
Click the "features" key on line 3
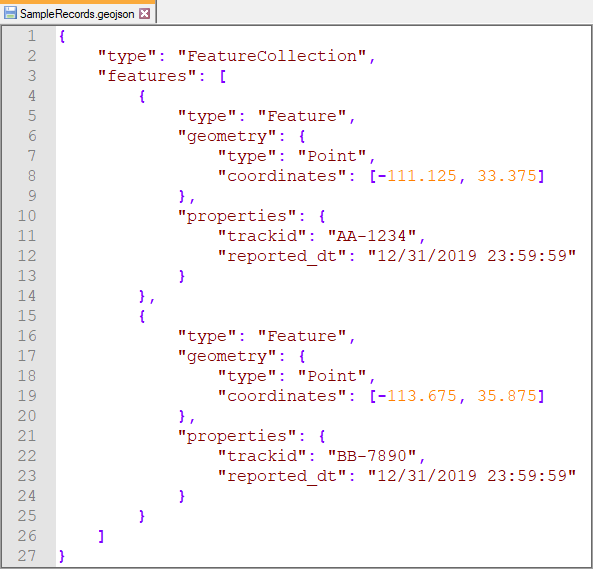(147, 76)
